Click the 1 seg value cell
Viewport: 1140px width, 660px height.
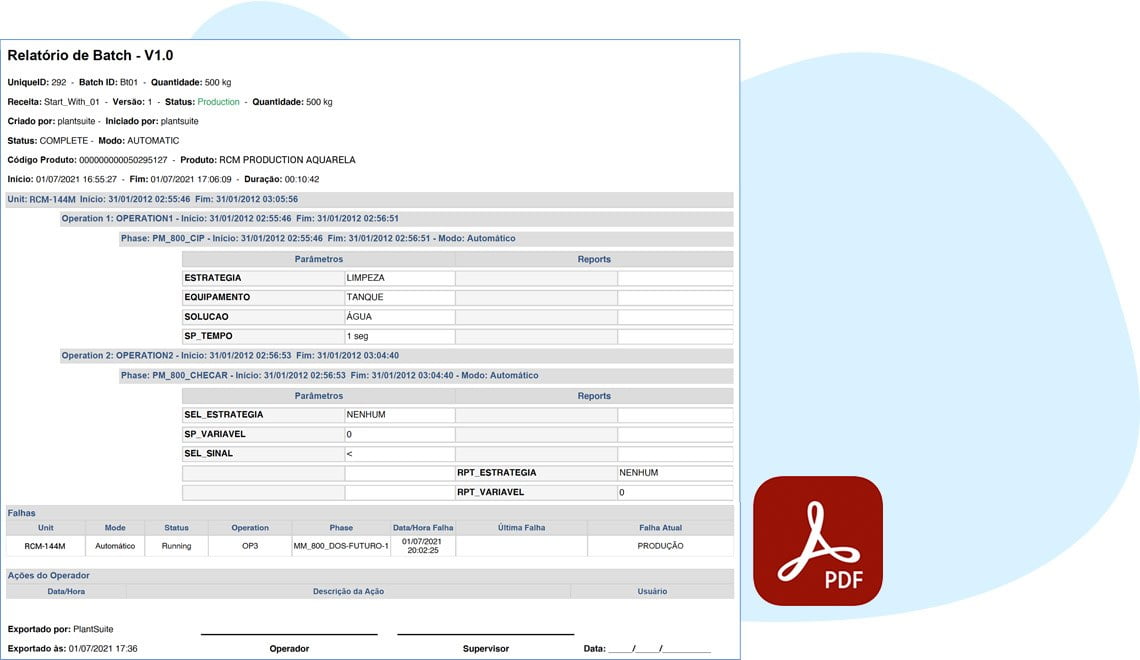(400, 337)
